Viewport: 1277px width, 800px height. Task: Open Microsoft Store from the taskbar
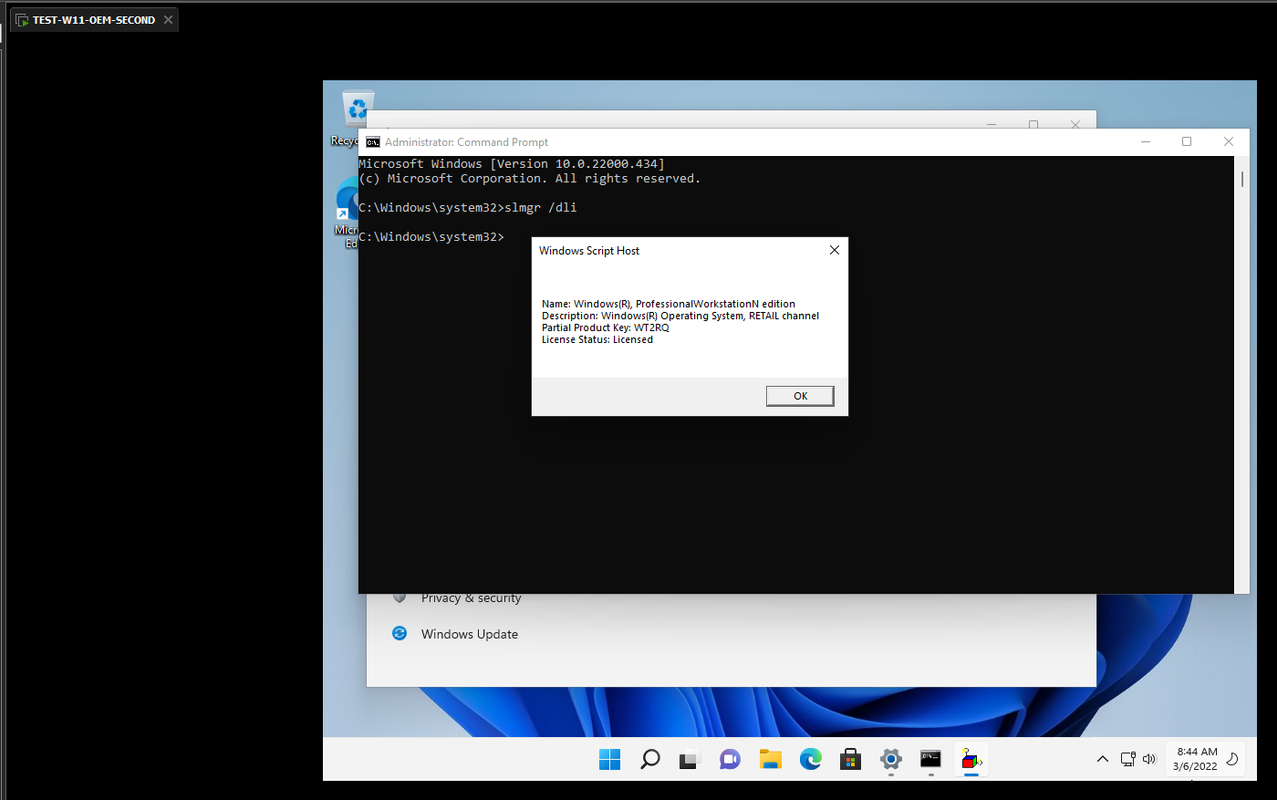tap(850, 760)
